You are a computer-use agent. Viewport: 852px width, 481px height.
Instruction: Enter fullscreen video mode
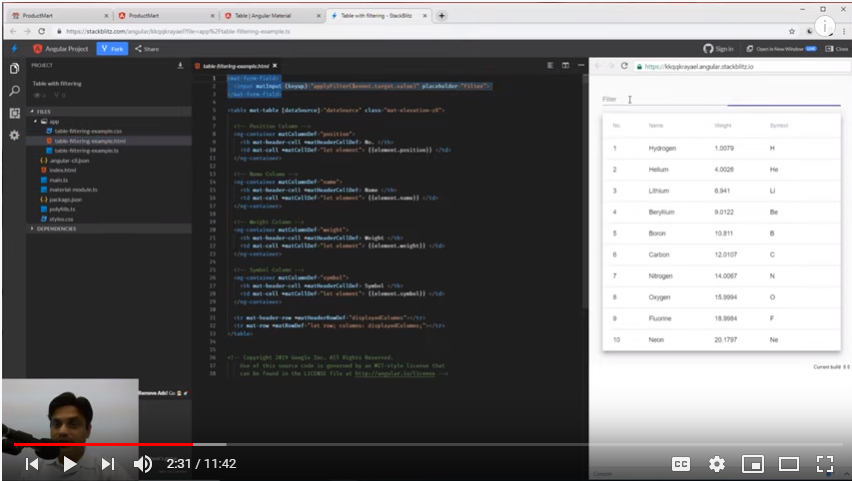[x=825, y=464]
